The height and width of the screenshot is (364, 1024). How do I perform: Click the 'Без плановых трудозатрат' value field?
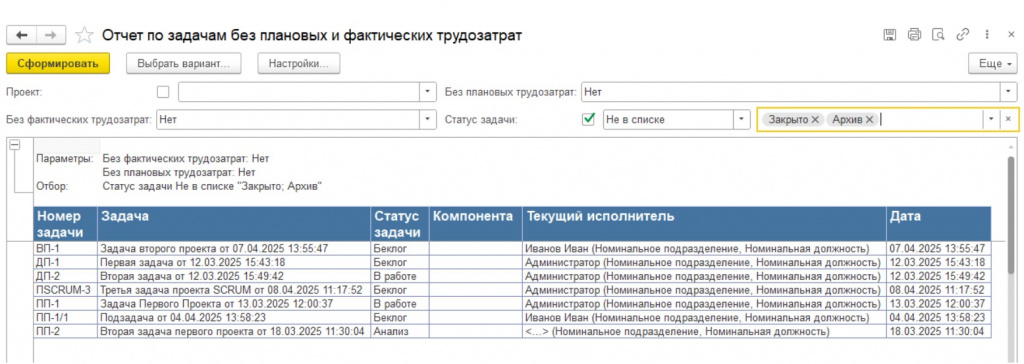(x=791, y=92)
